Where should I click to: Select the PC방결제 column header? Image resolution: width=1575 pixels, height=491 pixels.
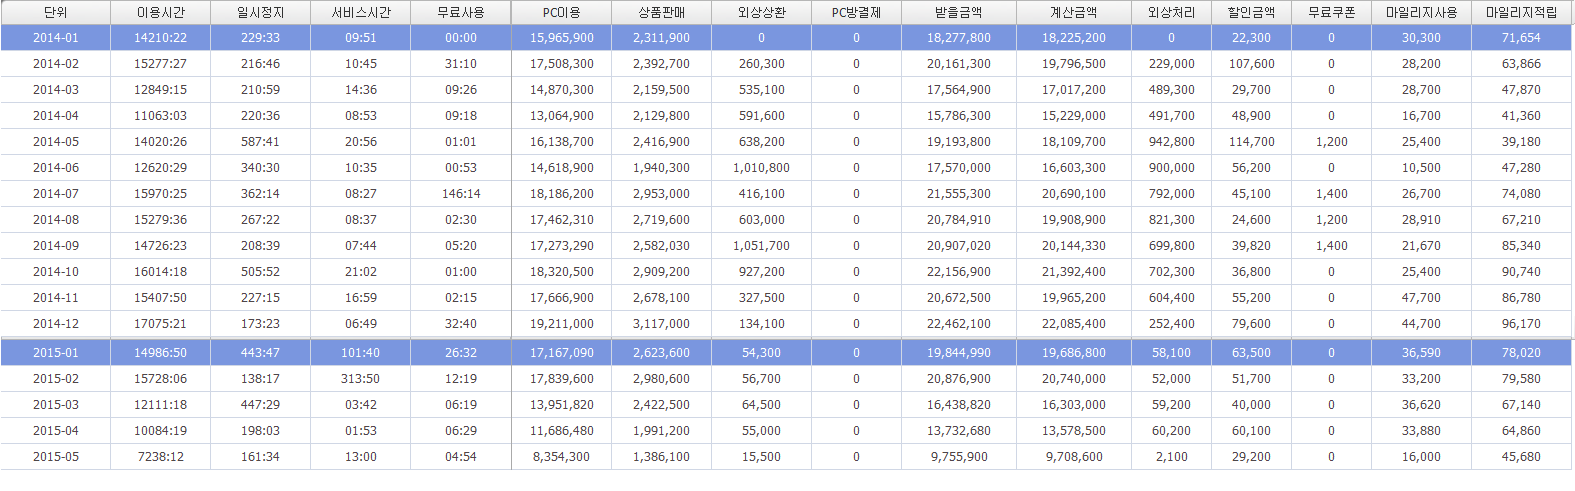[856, 13]
